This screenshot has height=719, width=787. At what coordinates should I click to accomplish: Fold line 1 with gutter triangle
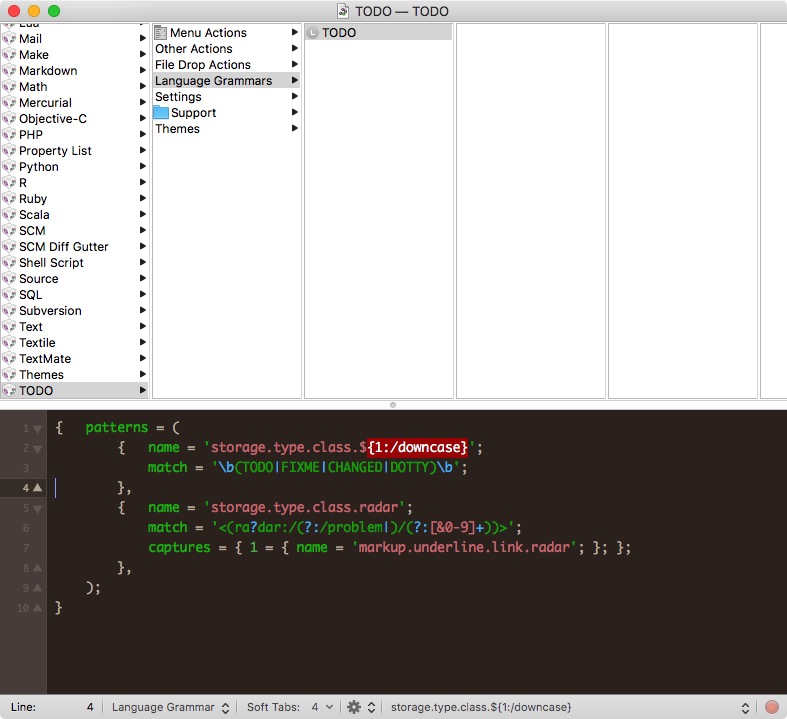coord(38,429)
